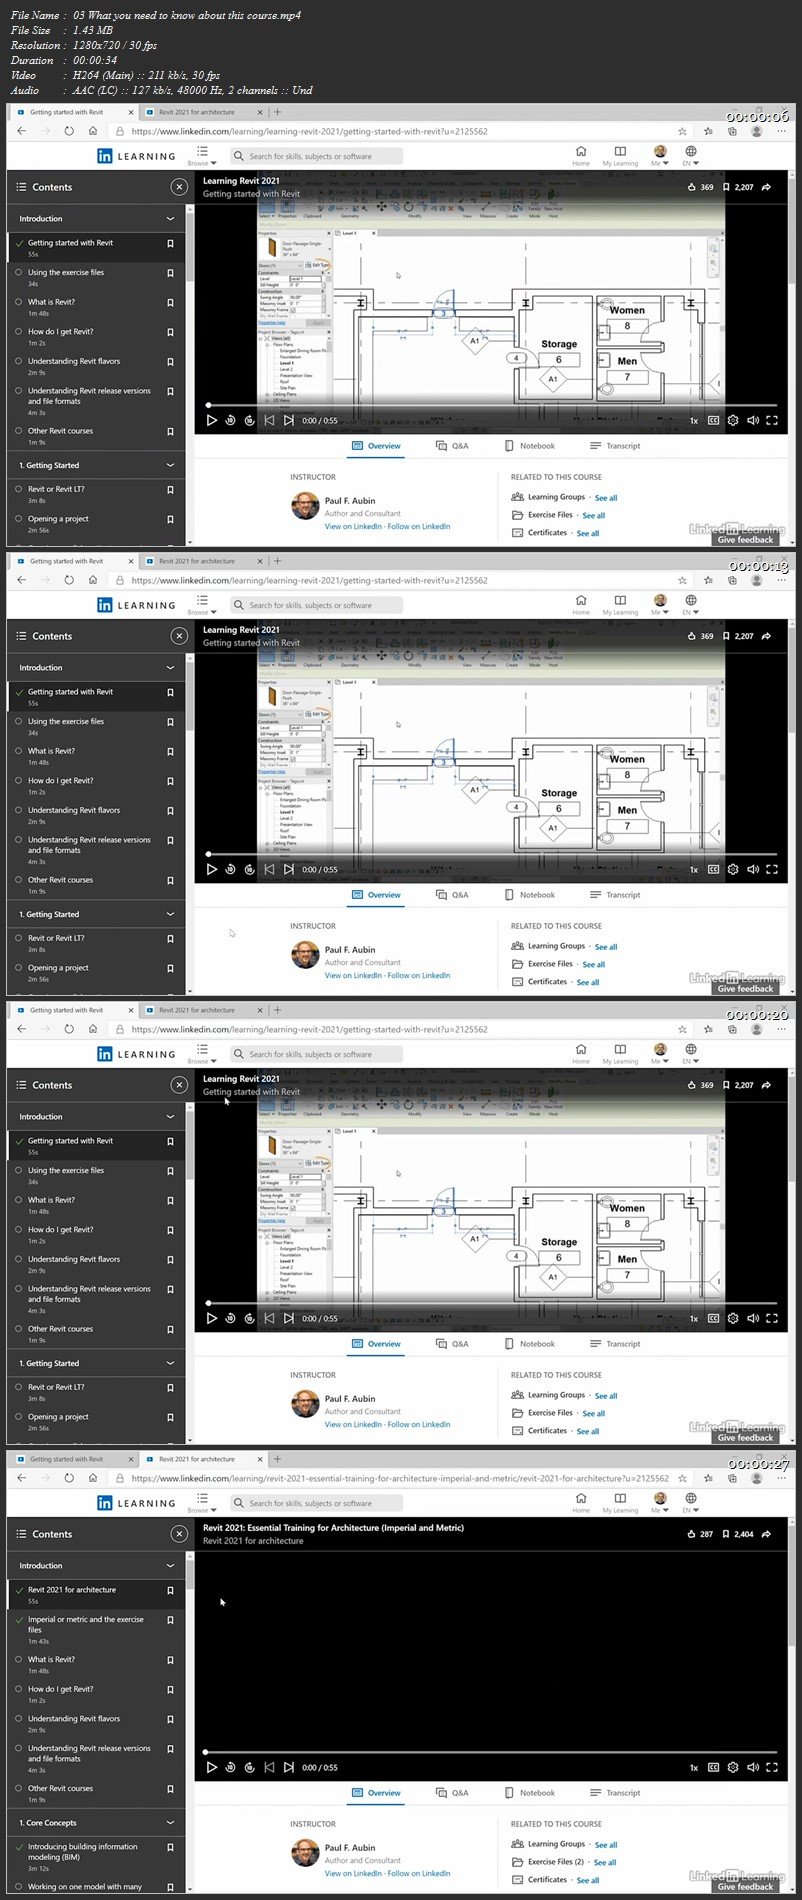Click Contents panel scrollbar in the 00:00:13 frame
Screen dimensions: 802x1900
click(189, 692)
